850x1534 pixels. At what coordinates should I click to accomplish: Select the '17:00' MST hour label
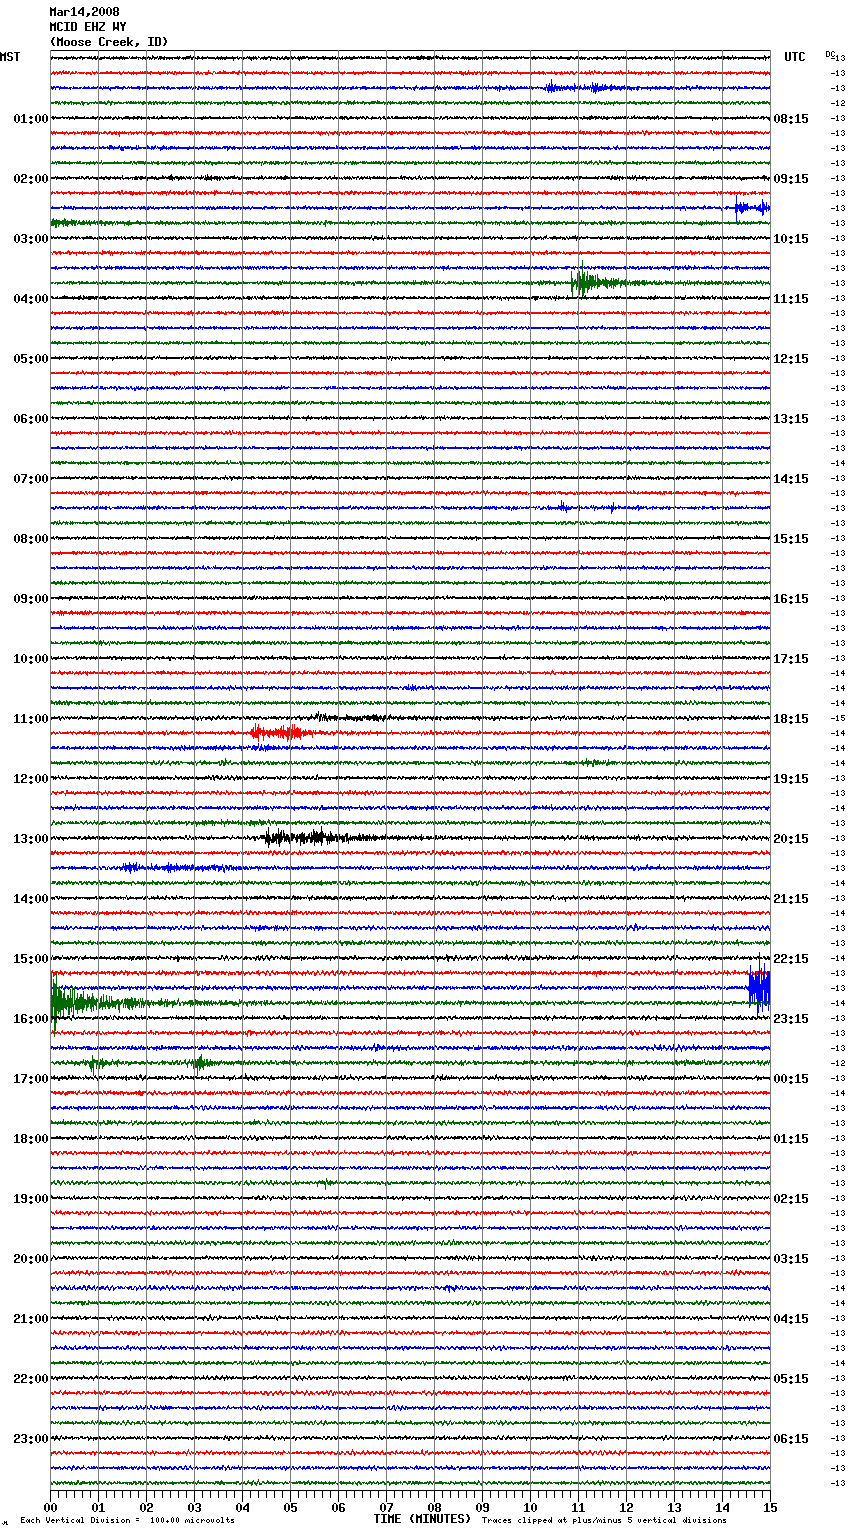tap(31, 1079)
